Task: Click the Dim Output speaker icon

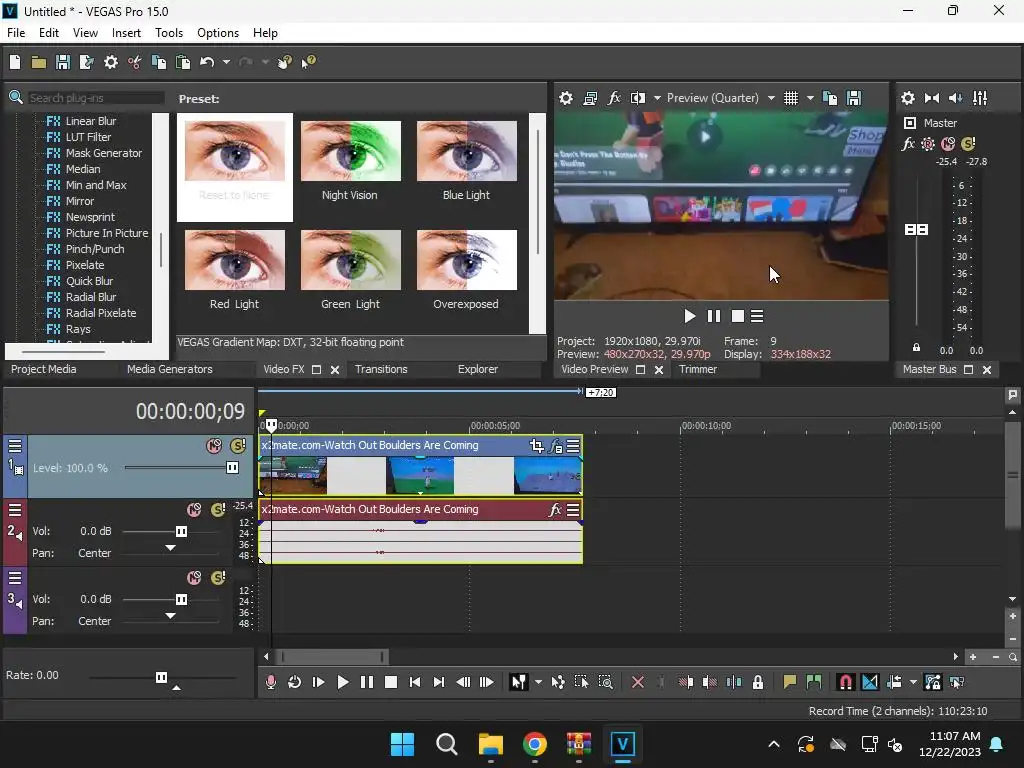Action: [955, 98]
